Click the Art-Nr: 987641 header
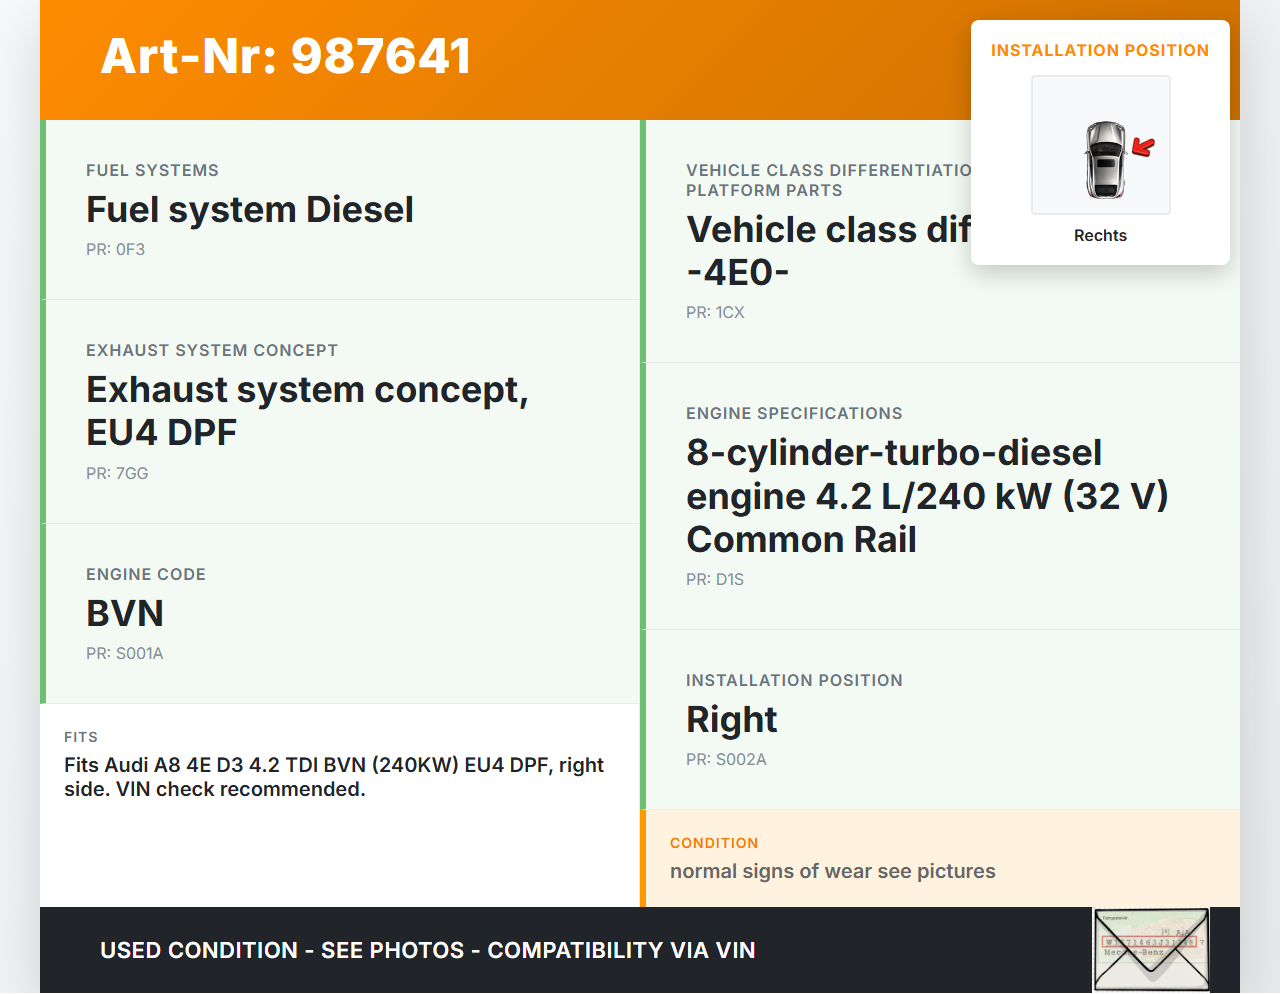 286,56
